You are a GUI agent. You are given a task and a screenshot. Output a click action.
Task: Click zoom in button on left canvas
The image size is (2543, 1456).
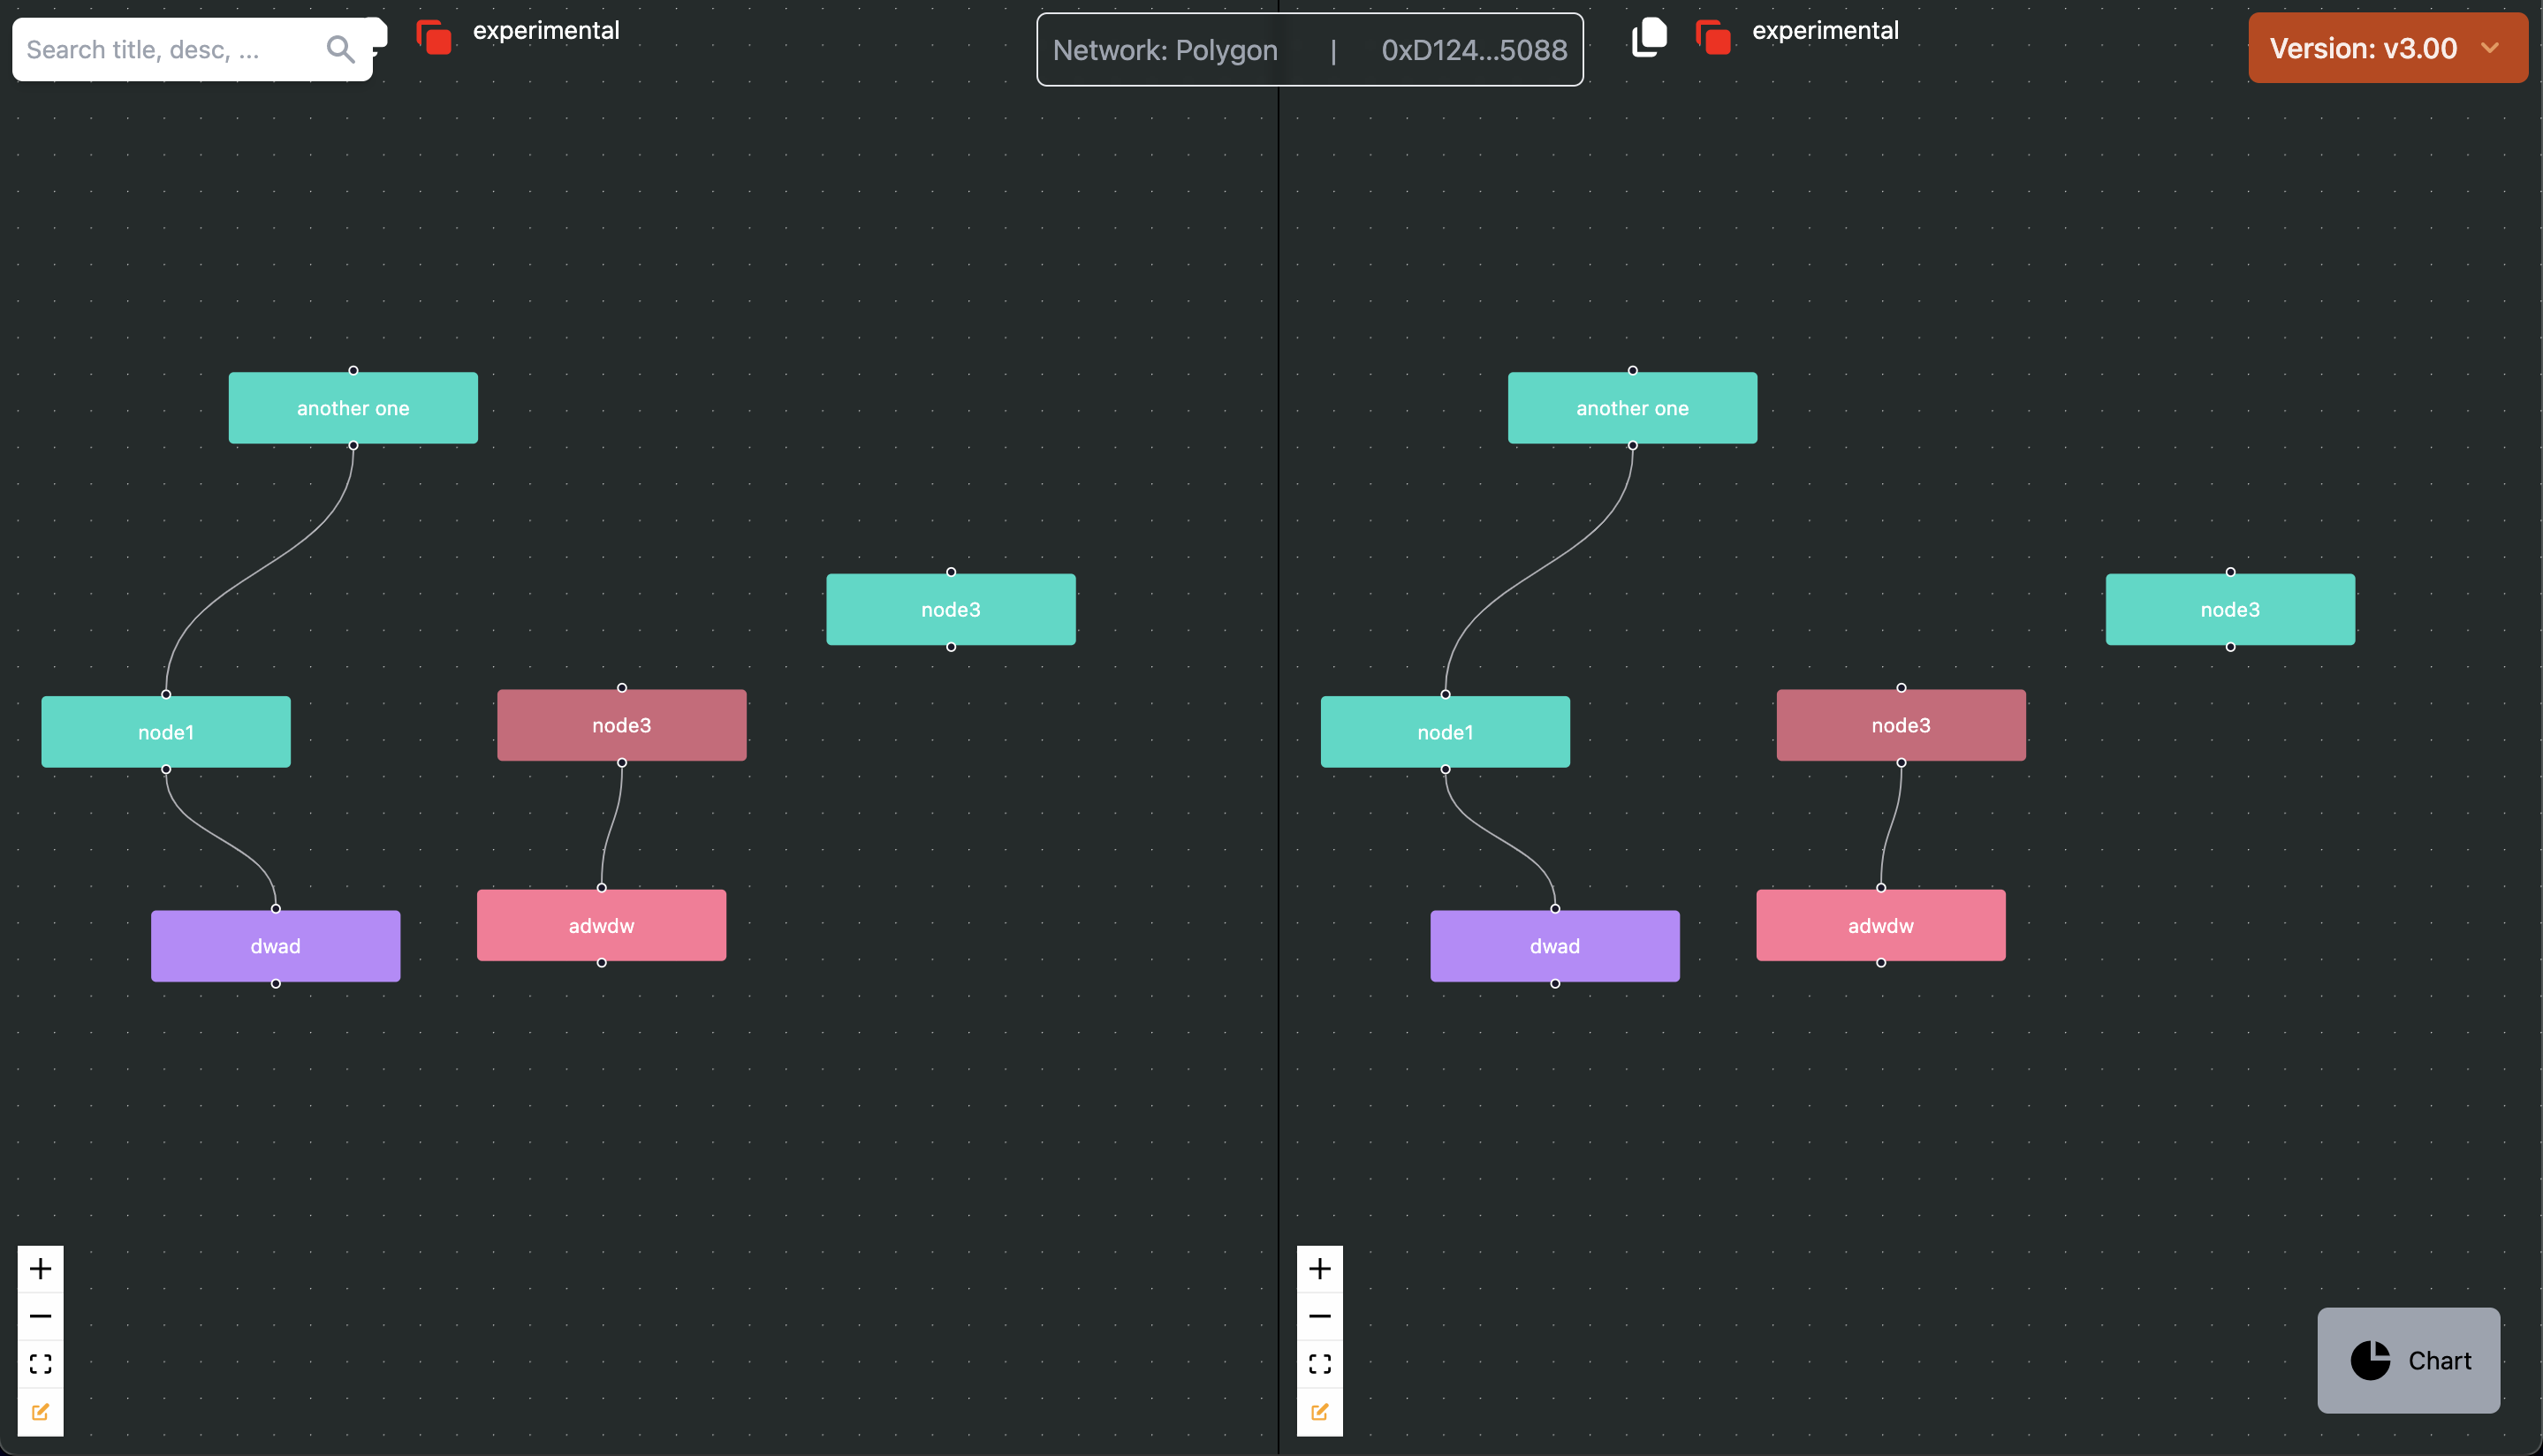(x=40, y=1269)
